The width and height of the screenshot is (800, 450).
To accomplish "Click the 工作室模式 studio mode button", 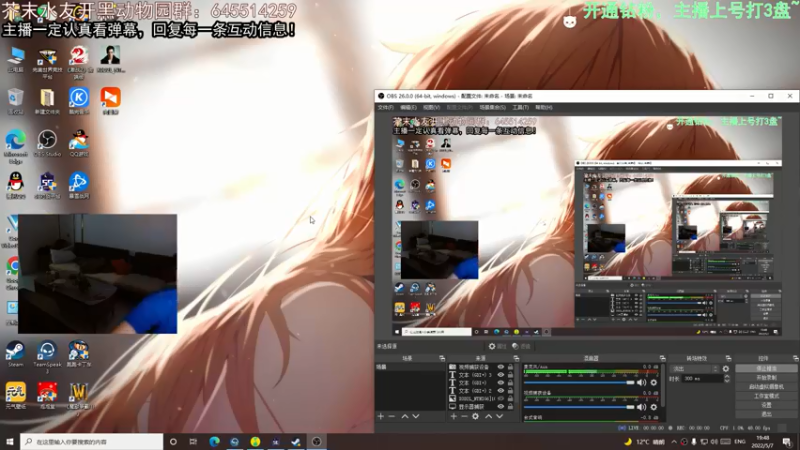I will [766, 396].
